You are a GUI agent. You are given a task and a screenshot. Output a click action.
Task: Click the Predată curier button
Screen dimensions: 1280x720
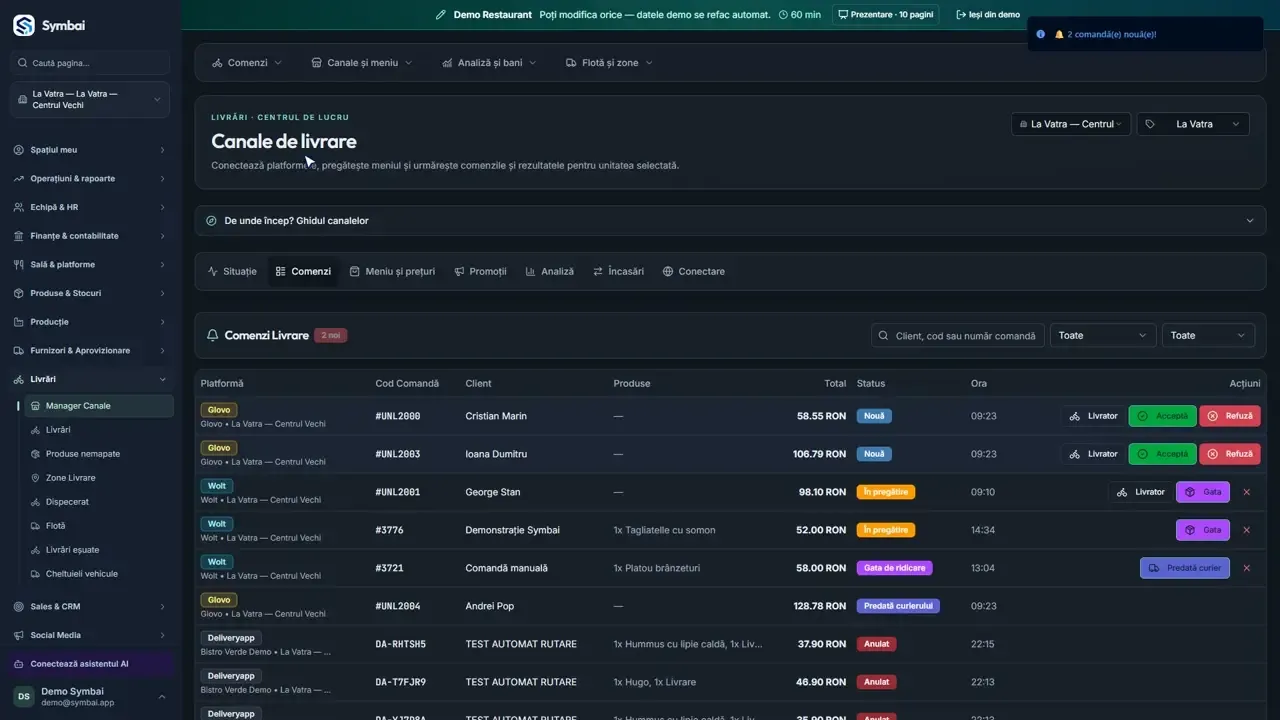pos(1185,568)
